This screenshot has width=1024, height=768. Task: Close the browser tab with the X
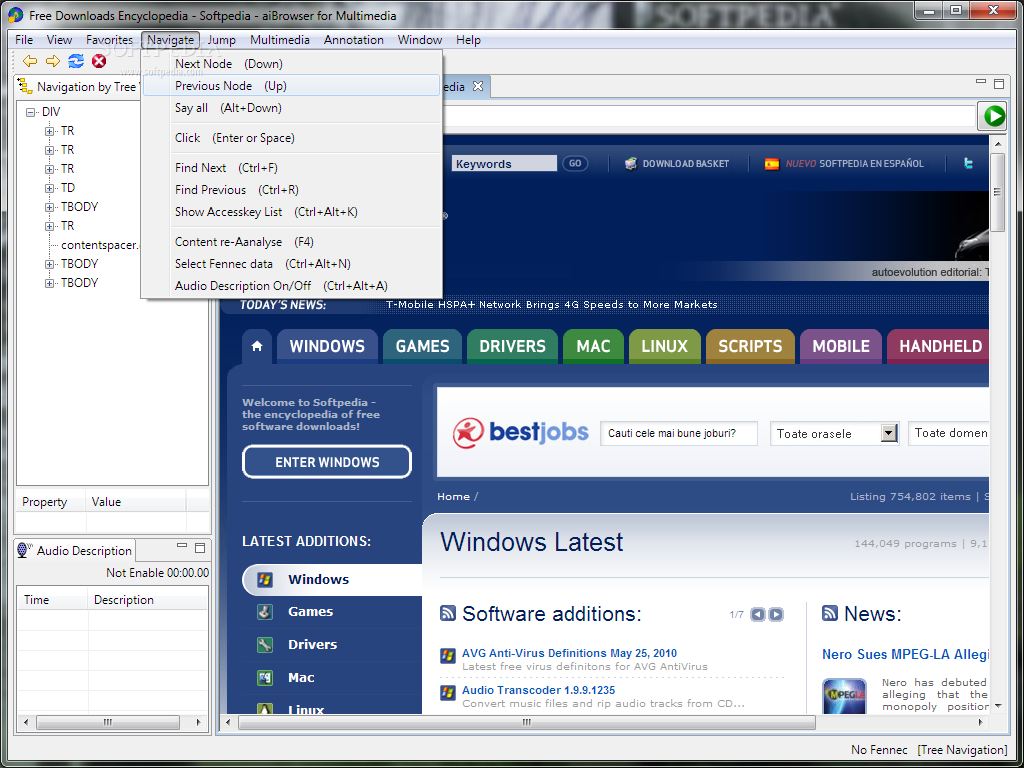[477, 86]
